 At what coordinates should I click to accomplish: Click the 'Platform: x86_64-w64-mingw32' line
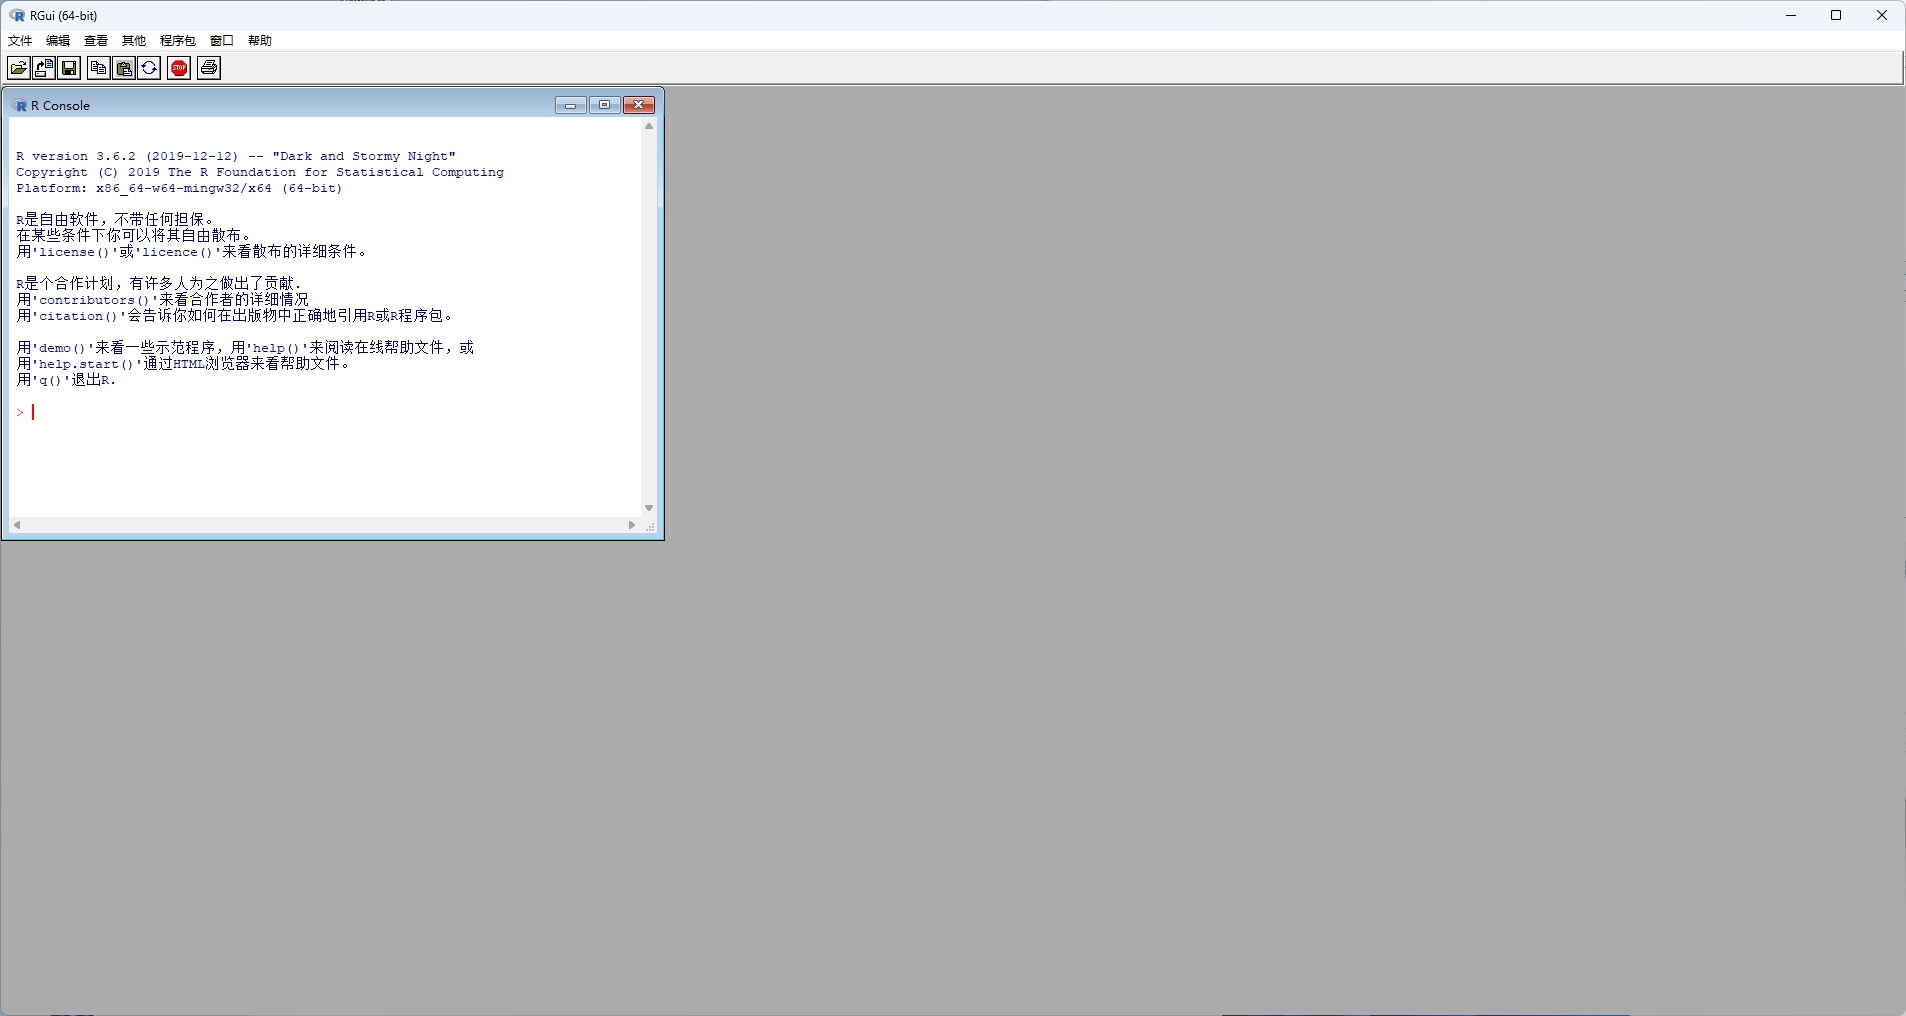tap(179, 188)
